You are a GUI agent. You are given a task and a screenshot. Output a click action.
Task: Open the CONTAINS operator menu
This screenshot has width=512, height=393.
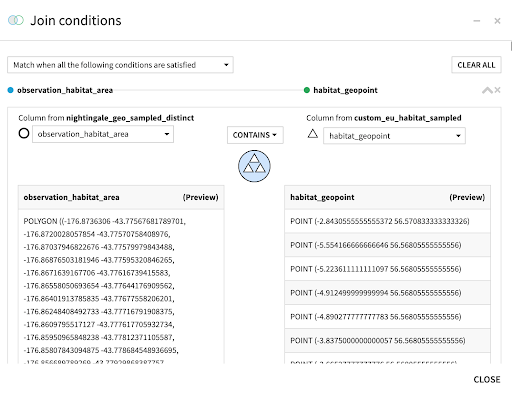click(x=255, y=135)
